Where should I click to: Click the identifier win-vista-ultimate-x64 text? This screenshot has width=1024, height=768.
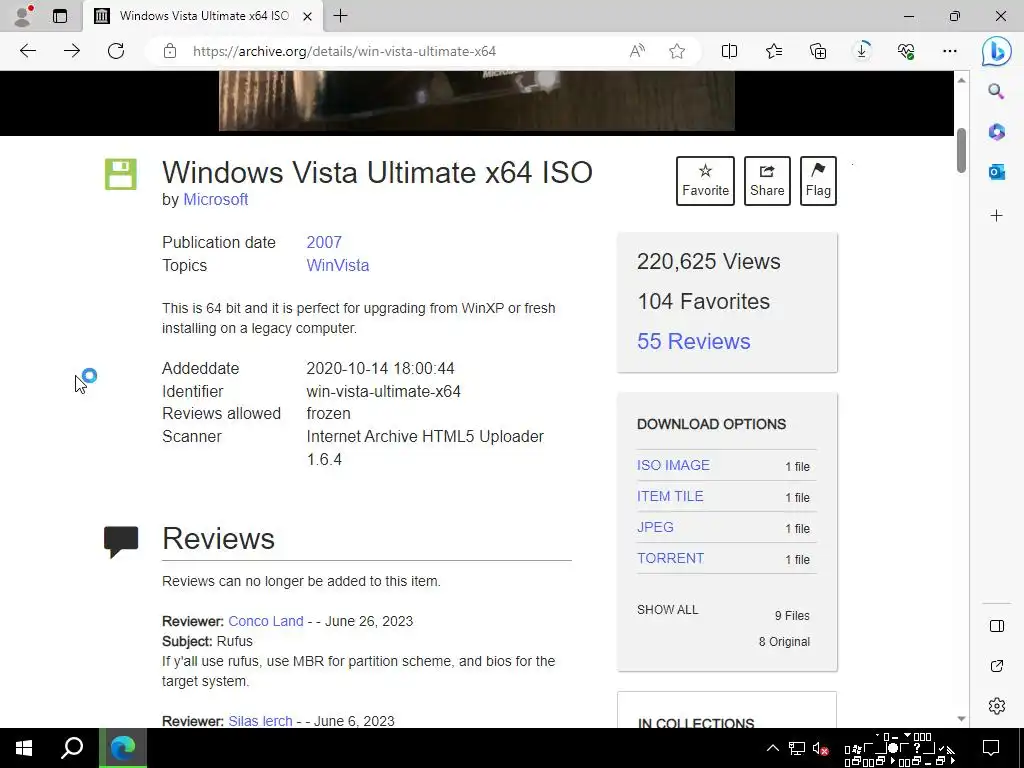pyautogui.click(x=383, y=391)
